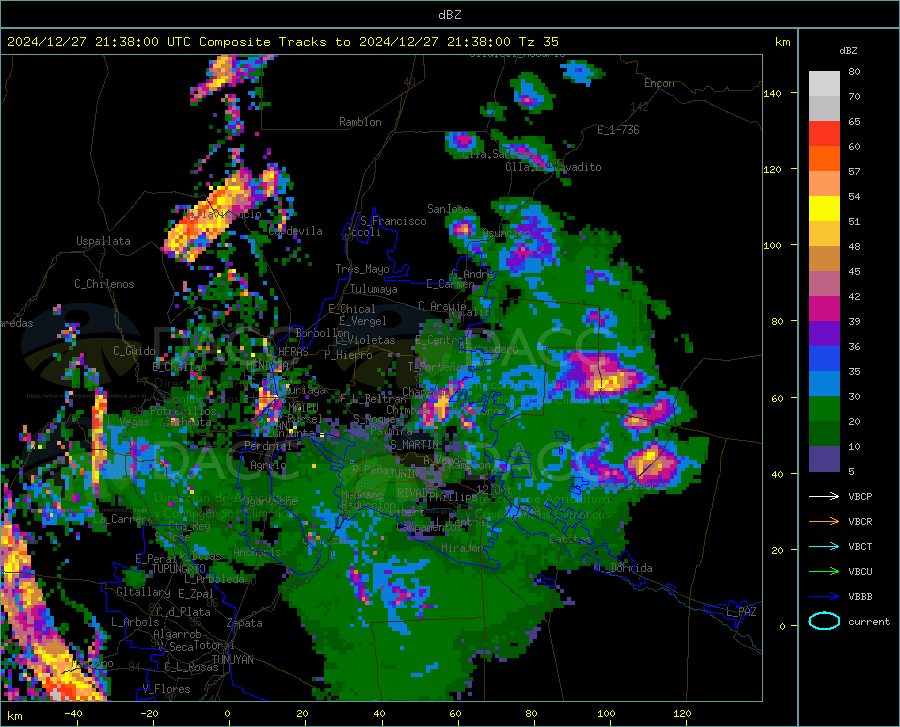Click the La_Carrera map label
900x727 pixels.
click(121, 519)
